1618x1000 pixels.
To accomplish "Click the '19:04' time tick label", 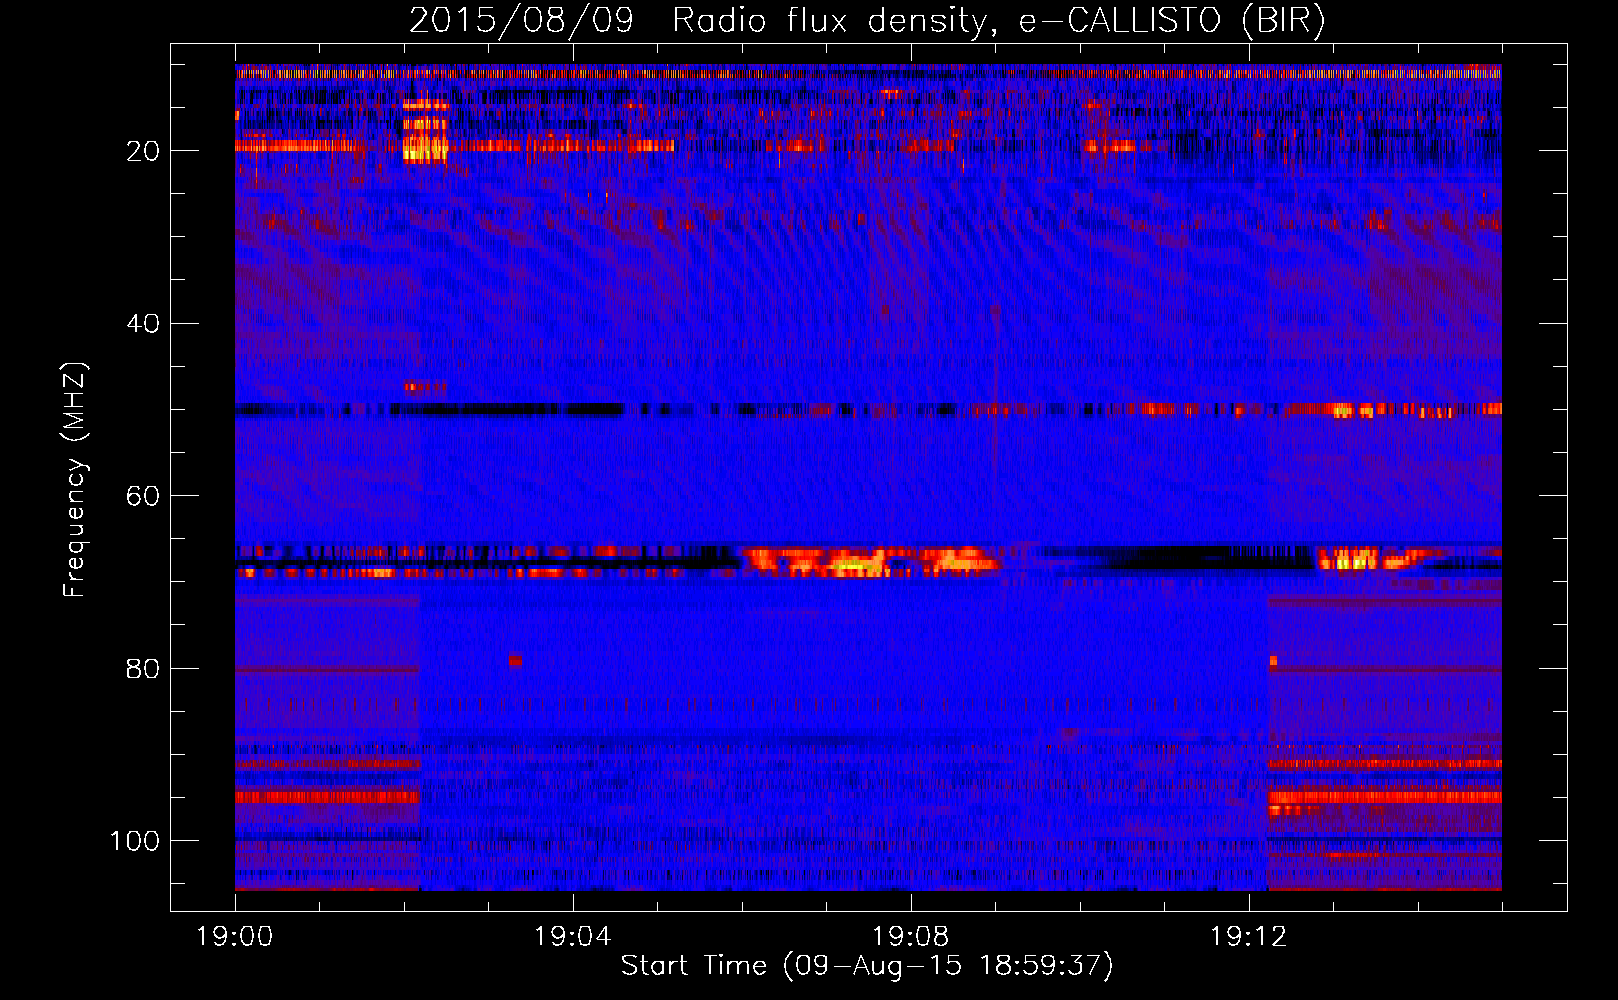I will tap(573, 937).
